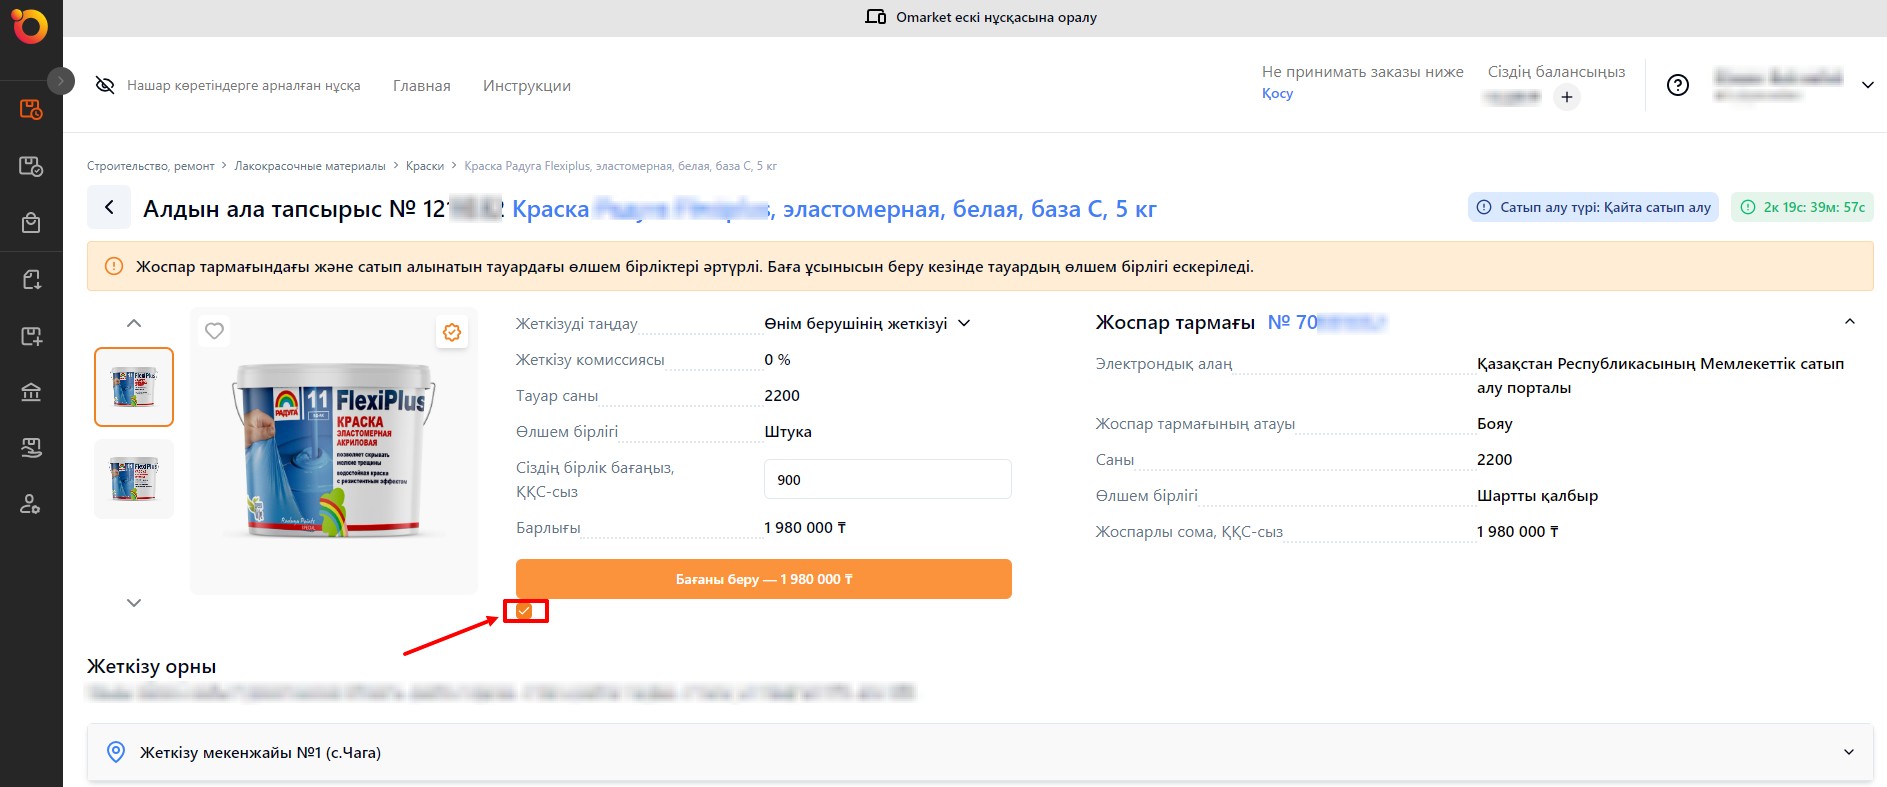
Task: Click the 'Нашар көретіндерге арналған нұсқа' link
Action: tap(244, 86)
